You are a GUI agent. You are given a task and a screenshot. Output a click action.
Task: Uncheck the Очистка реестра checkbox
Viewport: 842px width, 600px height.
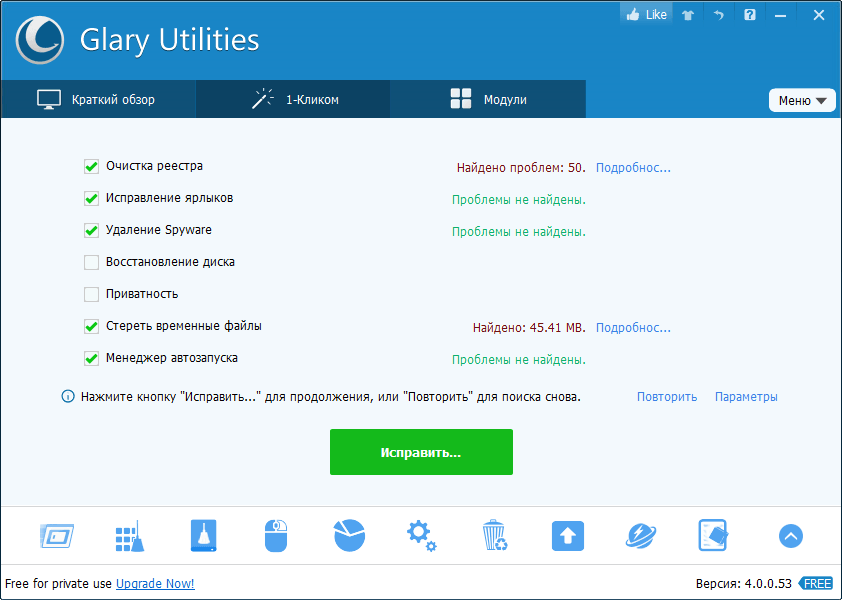point(91,167)
